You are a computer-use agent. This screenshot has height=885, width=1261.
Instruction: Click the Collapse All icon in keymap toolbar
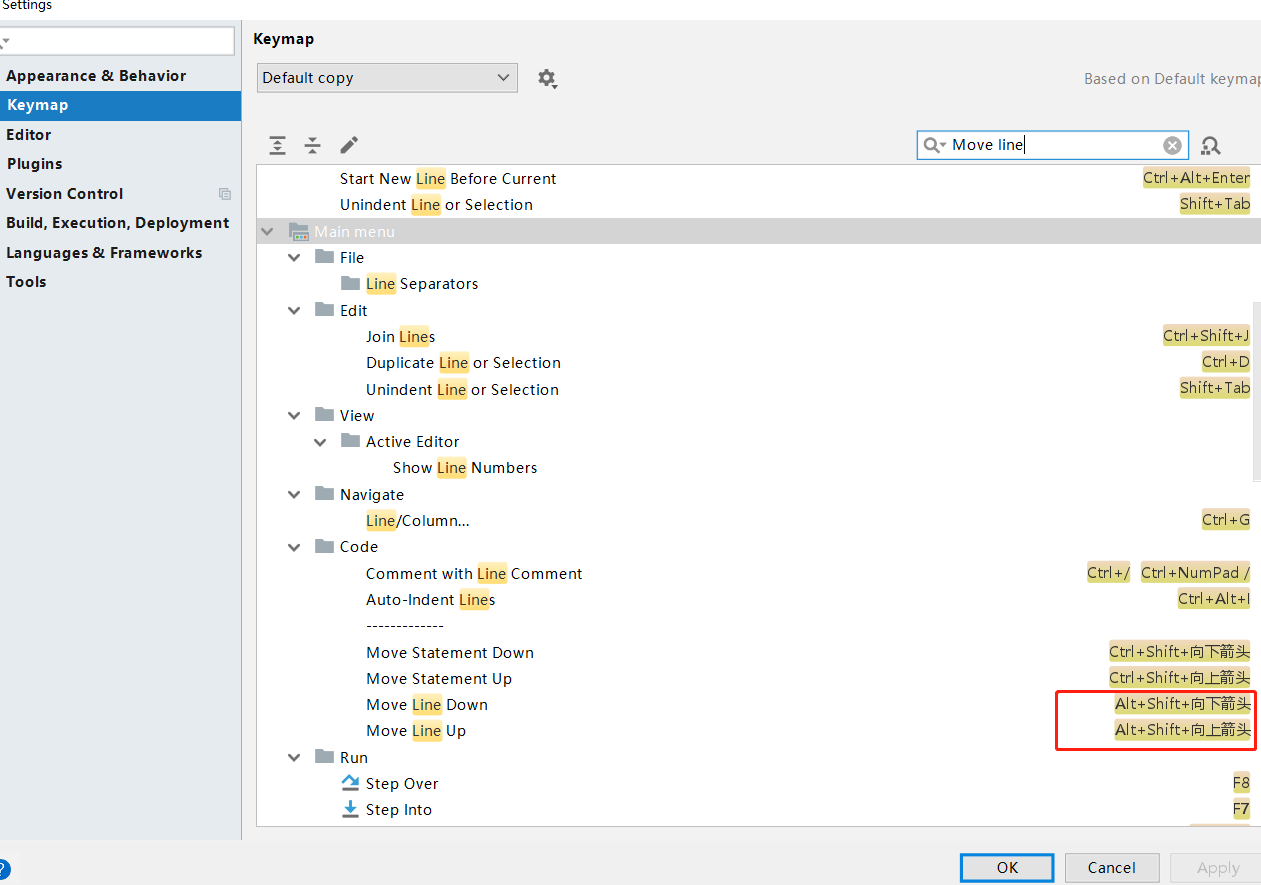pos(313,146)
